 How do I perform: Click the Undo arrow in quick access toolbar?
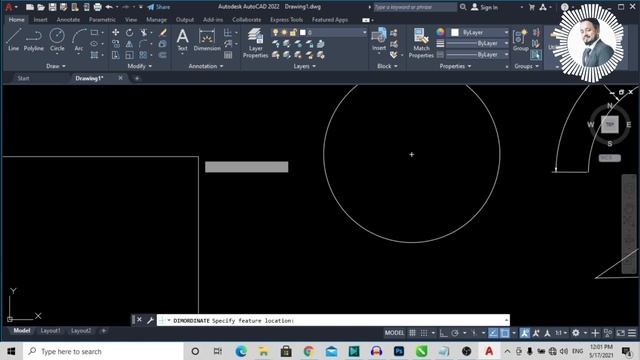point(109,7)
